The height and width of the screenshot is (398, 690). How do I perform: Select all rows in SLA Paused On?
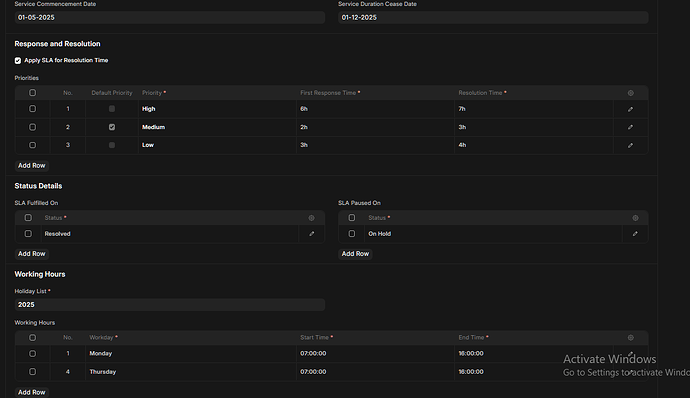pos(352,218)
